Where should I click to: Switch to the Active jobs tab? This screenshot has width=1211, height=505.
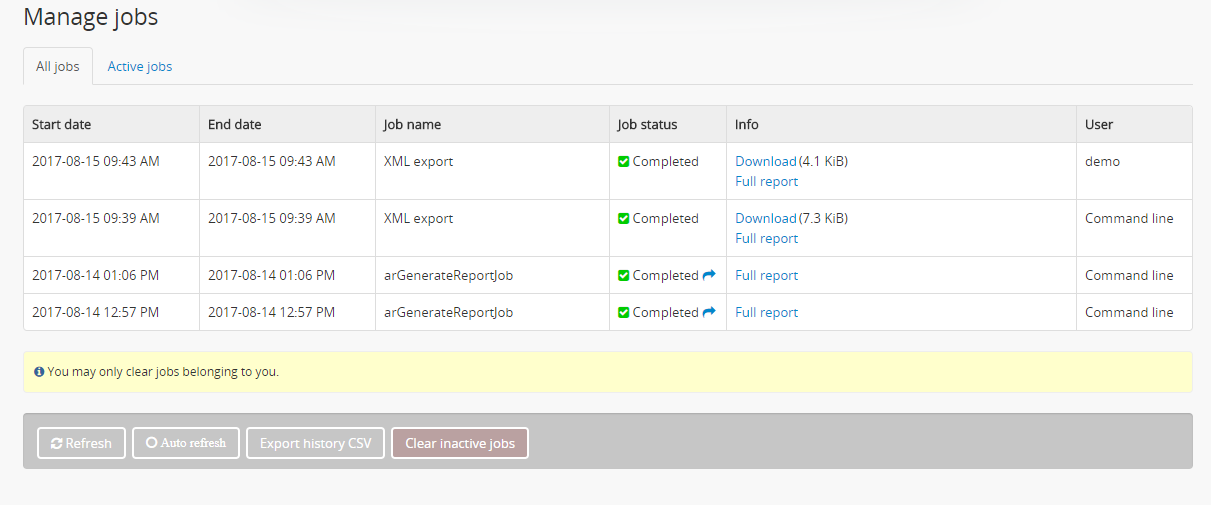[x=140, y=67]
